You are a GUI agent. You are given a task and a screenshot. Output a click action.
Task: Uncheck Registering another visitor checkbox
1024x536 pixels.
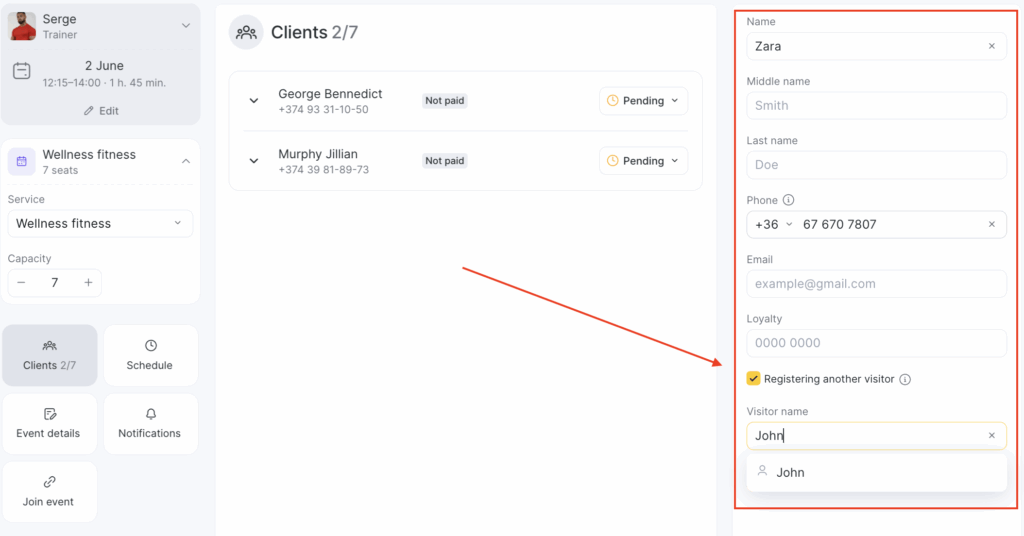click(x=754, y=379)
